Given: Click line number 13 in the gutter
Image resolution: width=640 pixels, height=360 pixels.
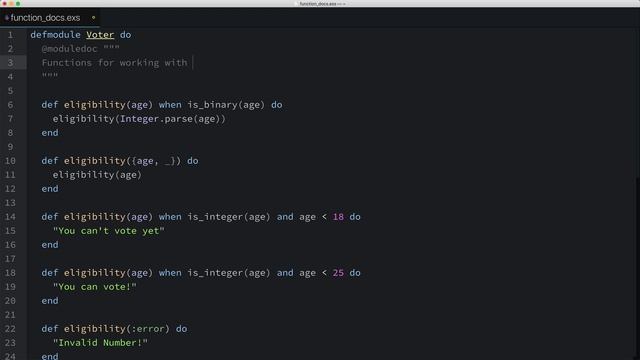Looking at the screenshot, I should point(10,202).
